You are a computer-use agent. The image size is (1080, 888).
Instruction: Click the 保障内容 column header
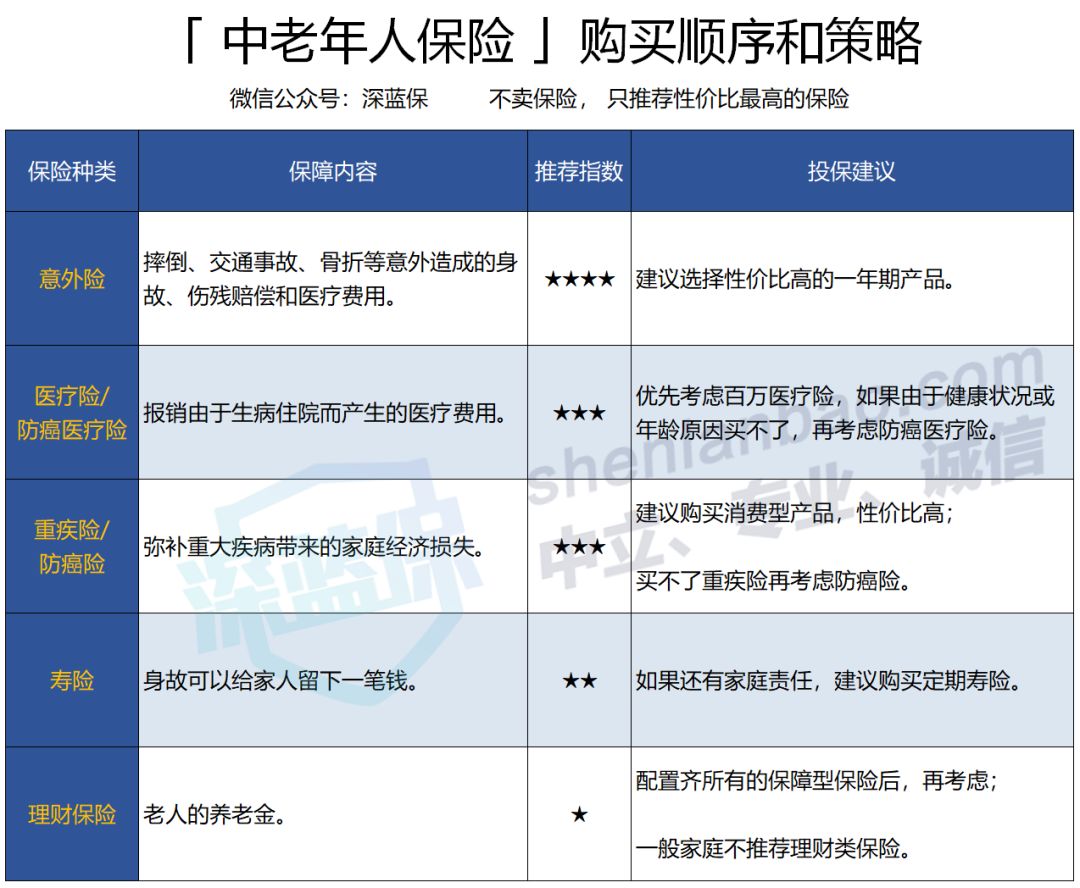coord(333,171)
